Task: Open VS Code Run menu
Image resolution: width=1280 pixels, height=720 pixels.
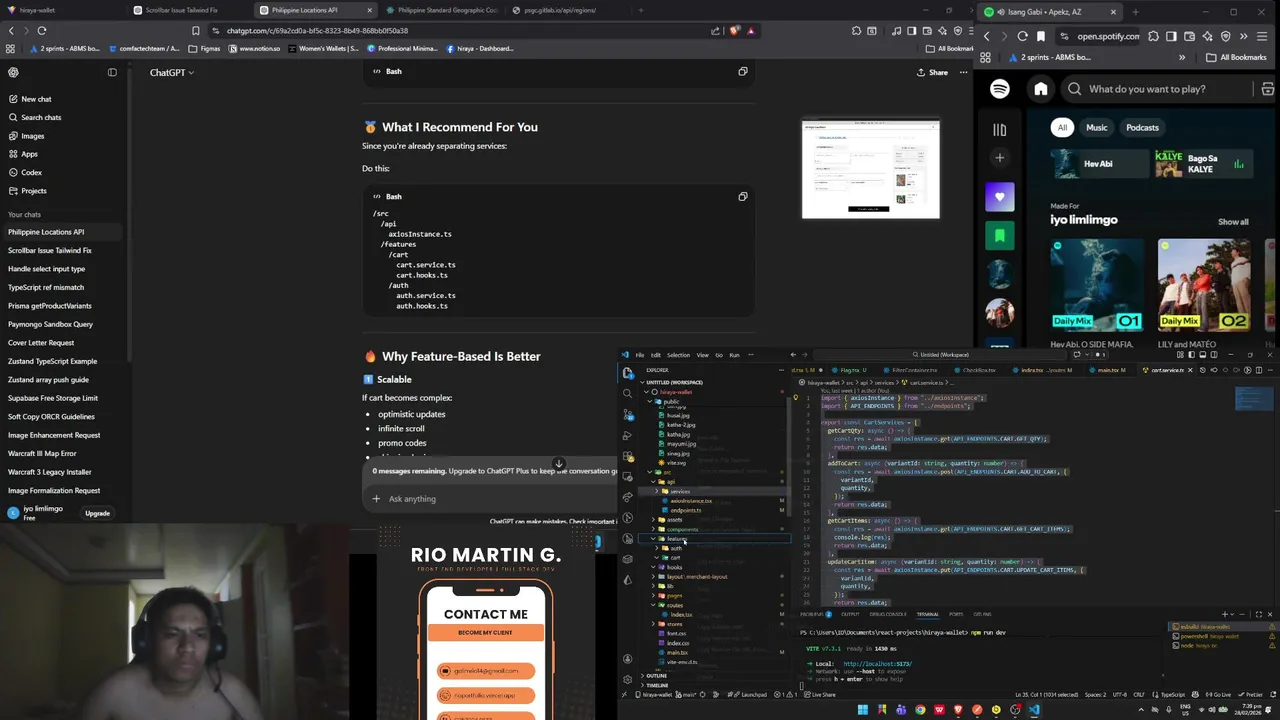Action: (x=734, y=355)
